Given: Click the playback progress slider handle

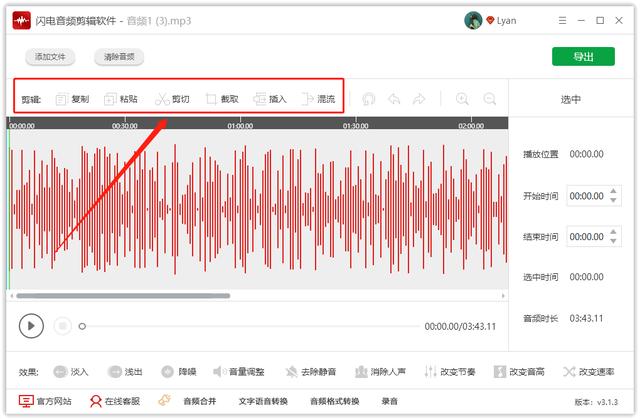Looking at the screenshot, I should coord(82,326).
